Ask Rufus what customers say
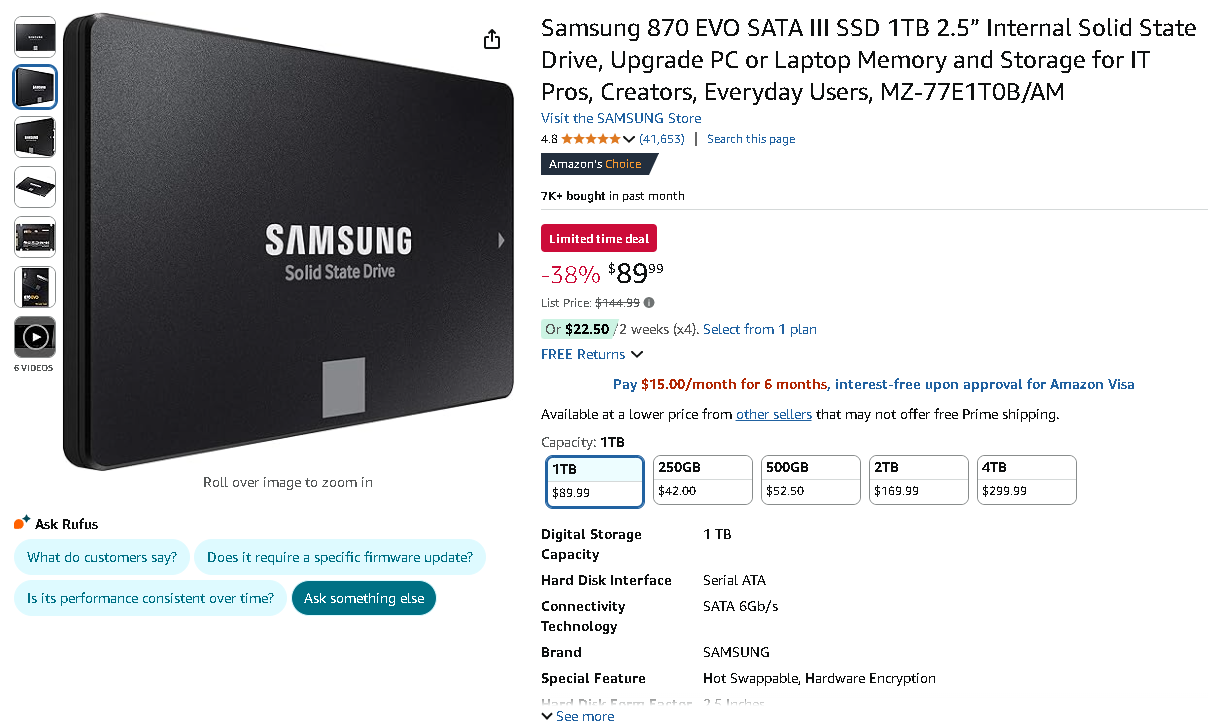The width and height of the screenshot is (1214, 727). (x=101, y=557)
